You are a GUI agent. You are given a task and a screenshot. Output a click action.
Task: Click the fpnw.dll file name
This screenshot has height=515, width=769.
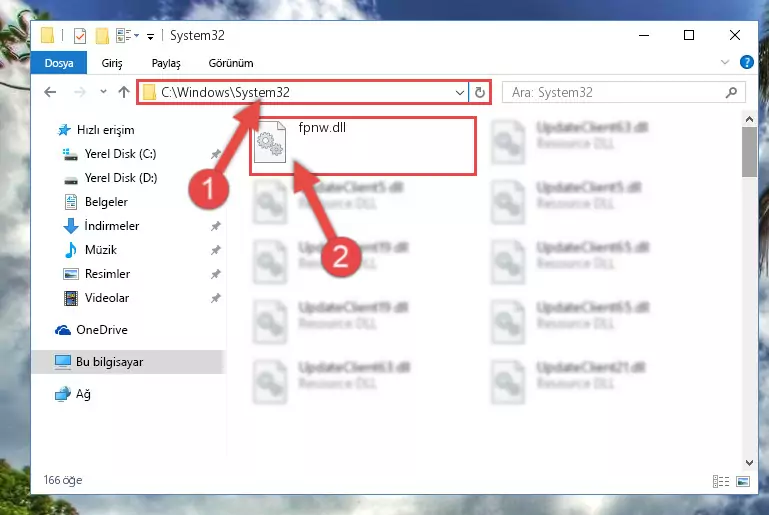pyautogui.click(x=322, y=128)
